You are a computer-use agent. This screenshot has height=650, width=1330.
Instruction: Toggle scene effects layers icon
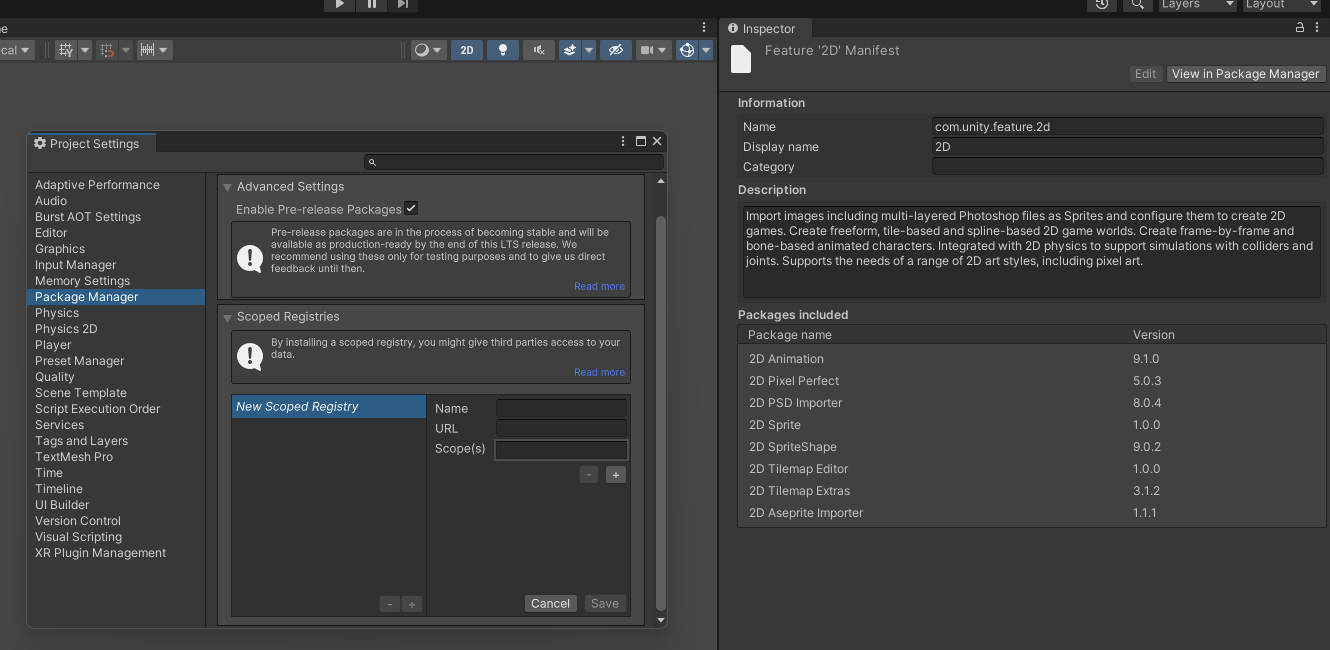click(570, 50)
